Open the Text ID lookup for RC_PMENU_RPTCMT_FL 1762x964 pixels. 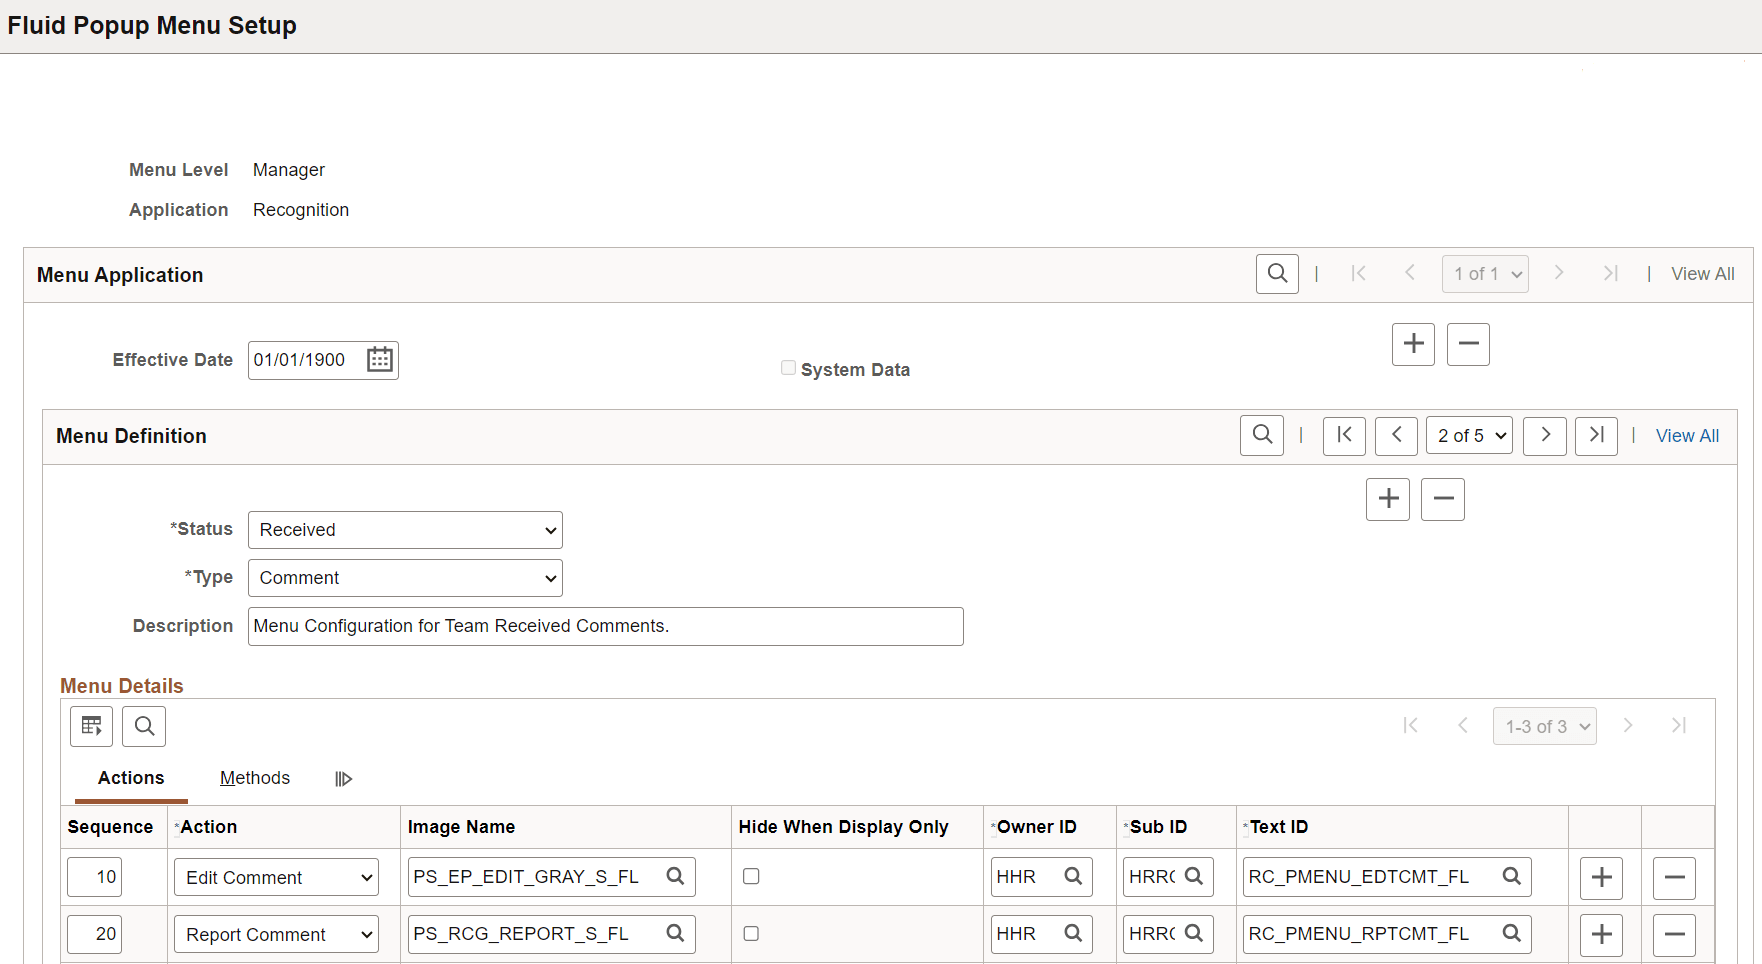pos(1511,934)
